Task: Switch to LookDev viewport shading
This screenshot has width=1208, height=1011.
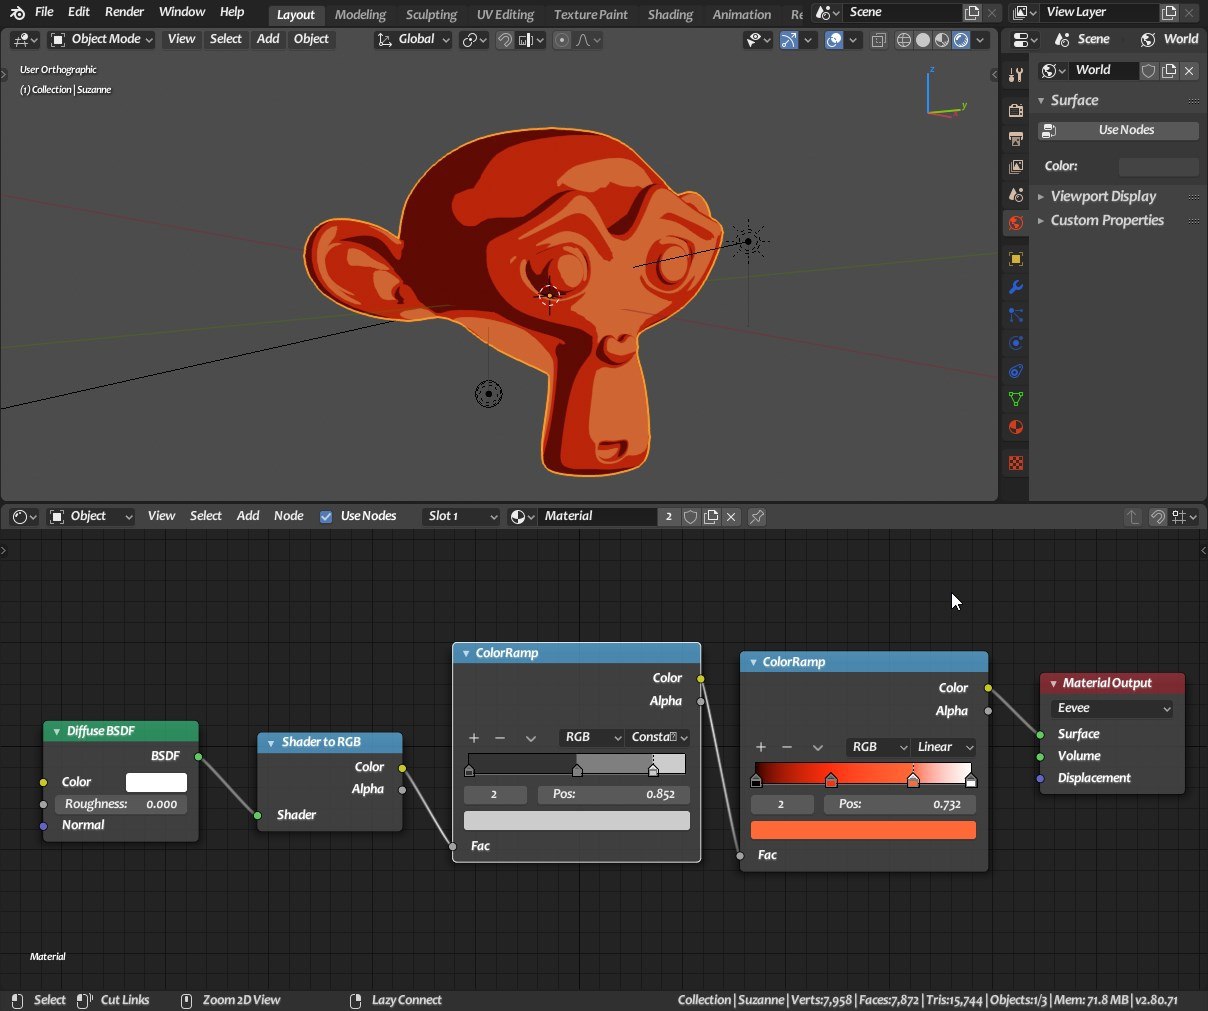Action: (x=942, y=40)
